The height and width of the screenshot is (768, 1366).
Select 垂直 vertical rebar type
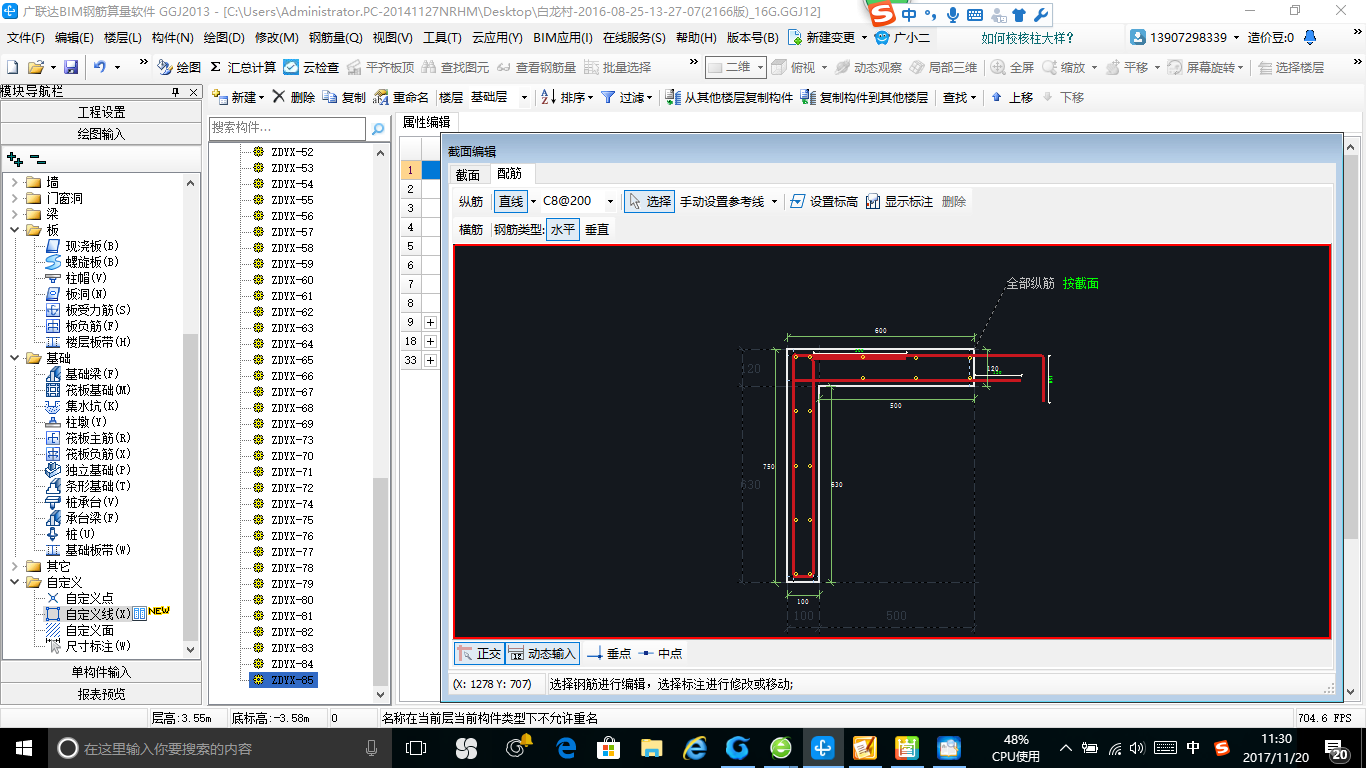pyautogui.click(x=597, y=229)
